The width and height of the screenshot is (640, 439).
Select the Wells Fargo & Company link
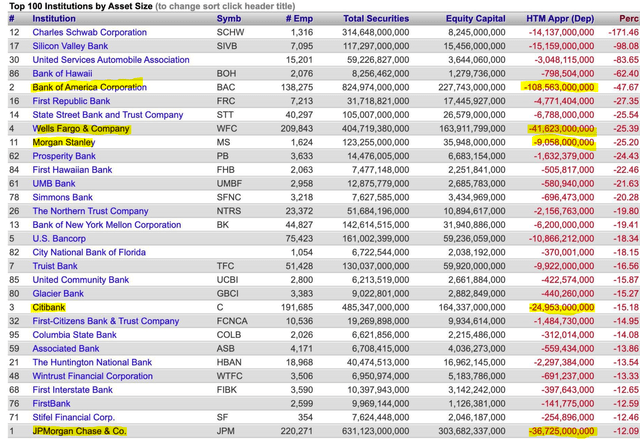click(81, 129)
